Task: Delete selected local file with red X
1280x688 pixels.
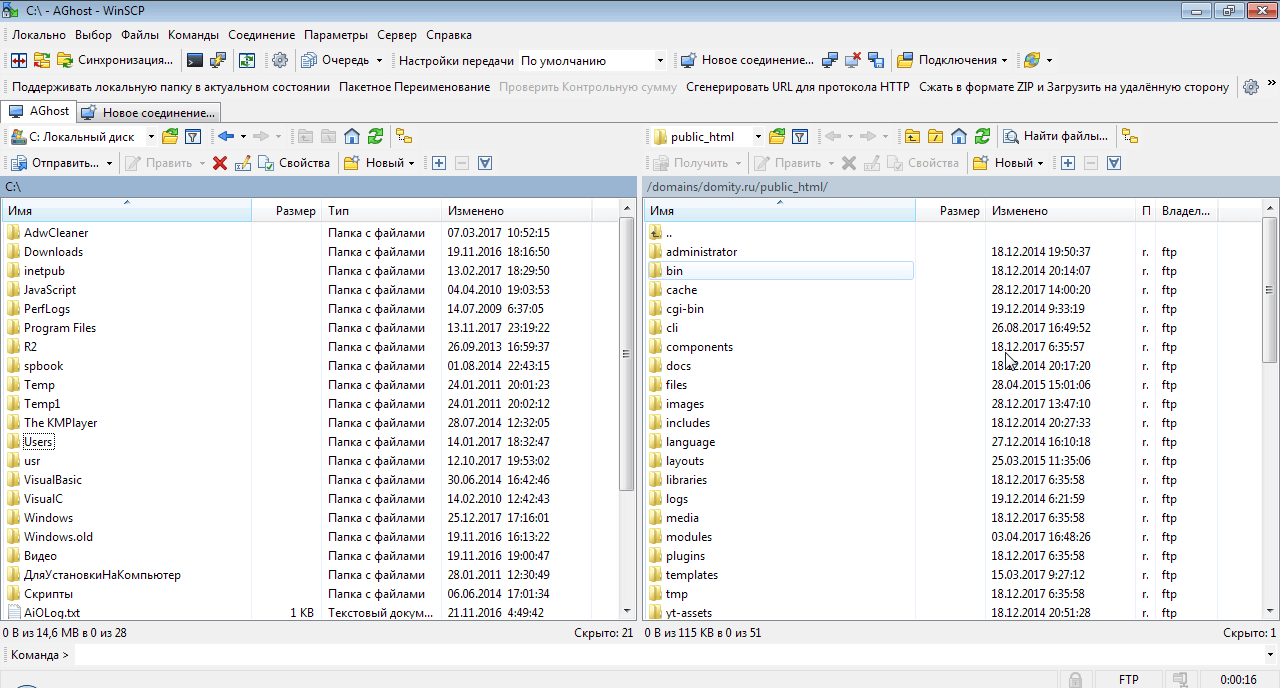Action: [x=220, y=163]
